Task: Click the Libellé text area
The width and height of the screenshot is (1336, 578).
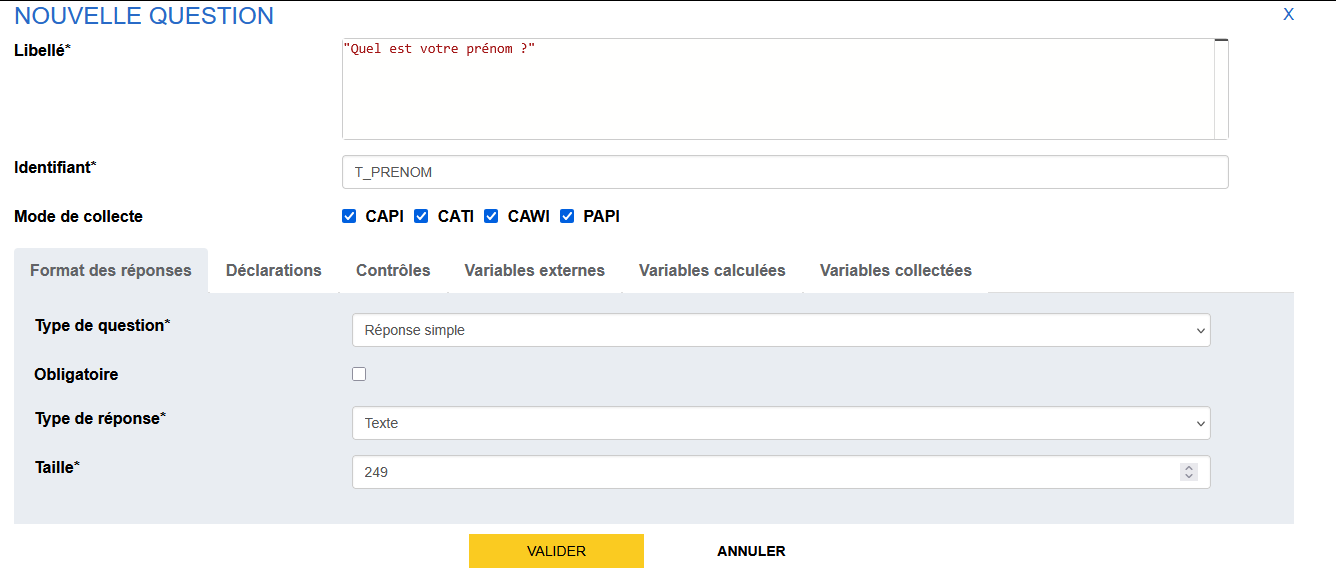Action: (x=778, y=90)
